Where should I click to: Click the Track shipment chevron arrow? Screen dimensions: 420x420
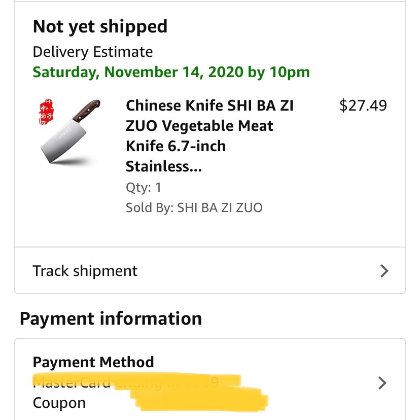pyautogui.click(x=384, y=271)
